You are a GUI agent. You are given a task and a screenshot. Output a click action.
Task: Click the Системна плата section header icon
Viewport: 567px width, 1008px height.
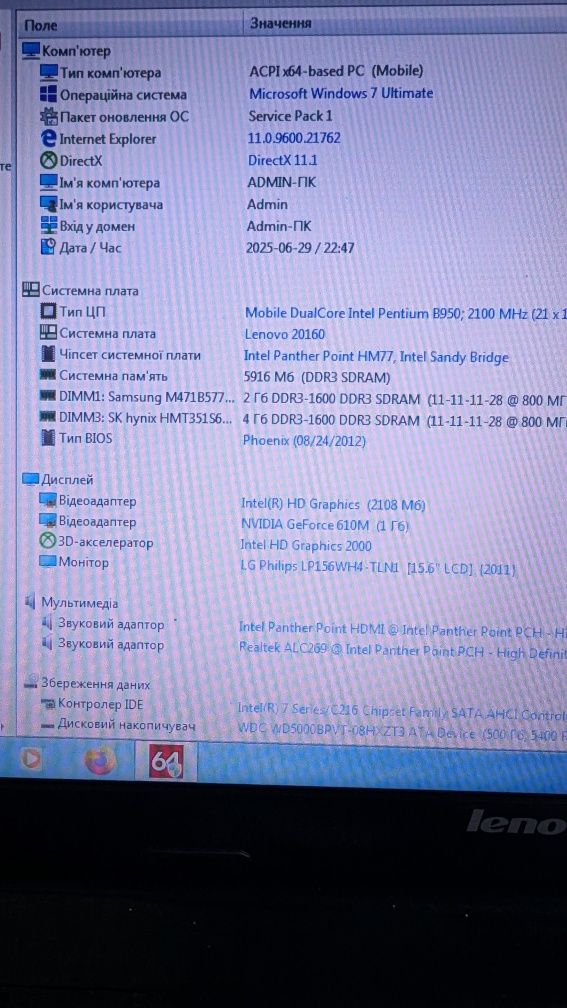(x=31, y=290)
